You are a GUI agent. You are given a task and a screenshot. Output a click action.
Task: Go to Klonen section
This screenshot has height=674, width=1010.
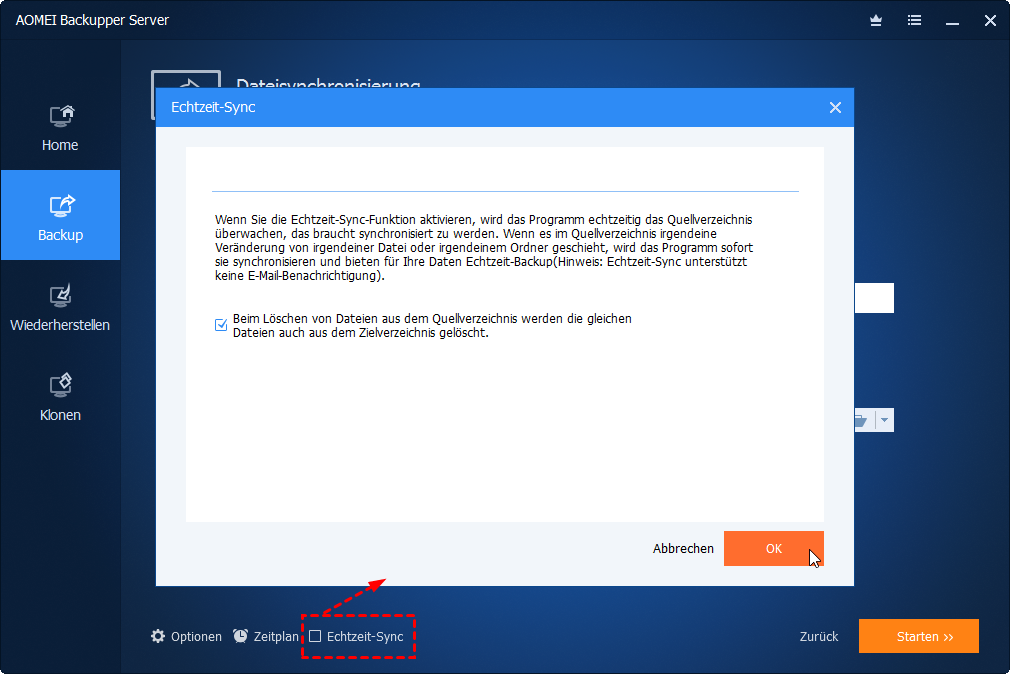(x=60, y=398)
